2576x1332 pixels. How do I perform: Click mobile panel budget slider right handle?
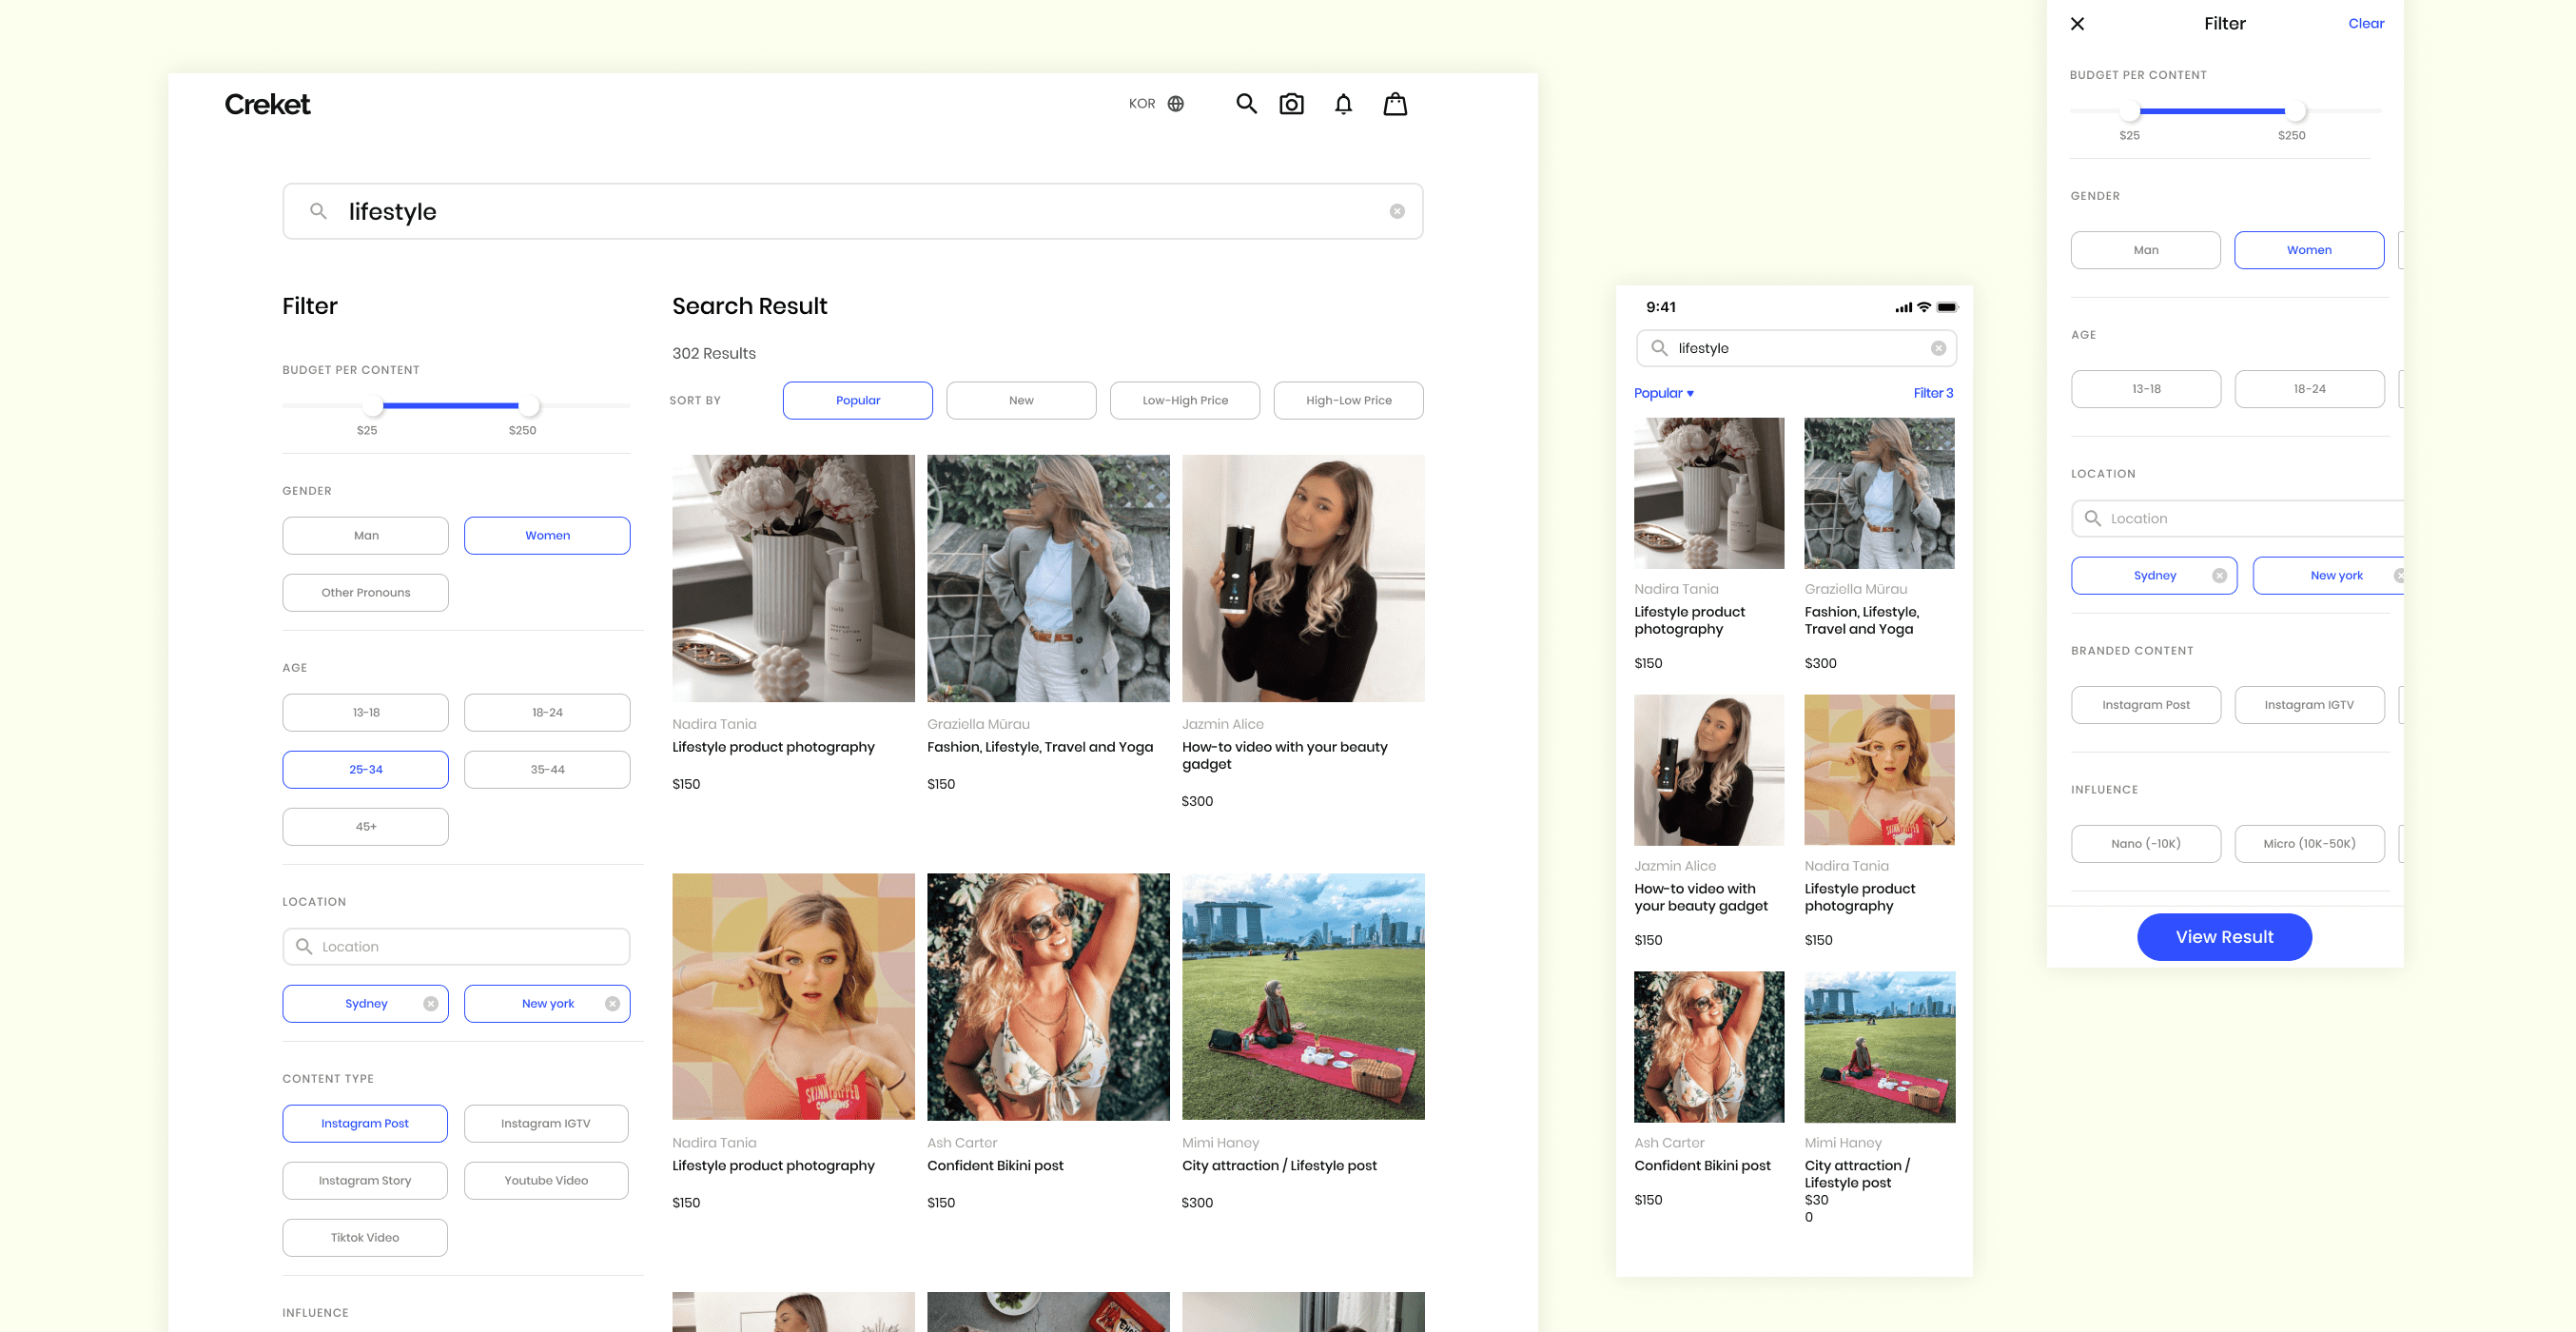[2296, 111]
